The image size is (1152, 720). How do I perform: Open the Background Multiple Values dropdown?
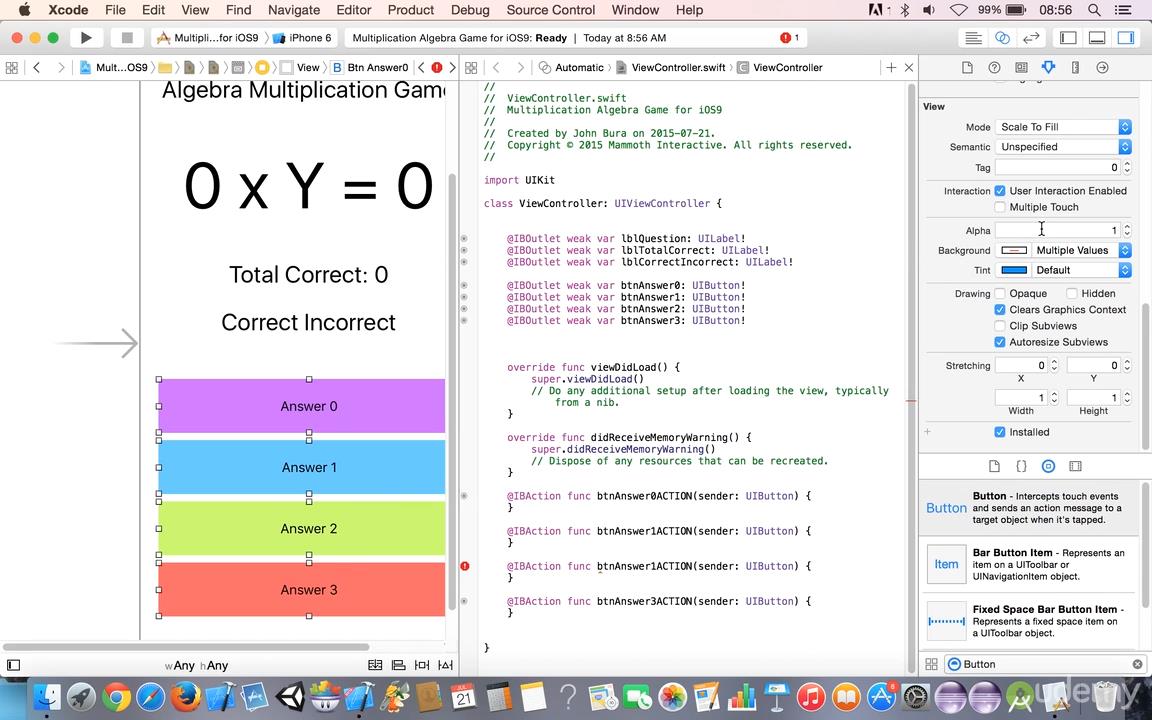point(1081,251)
